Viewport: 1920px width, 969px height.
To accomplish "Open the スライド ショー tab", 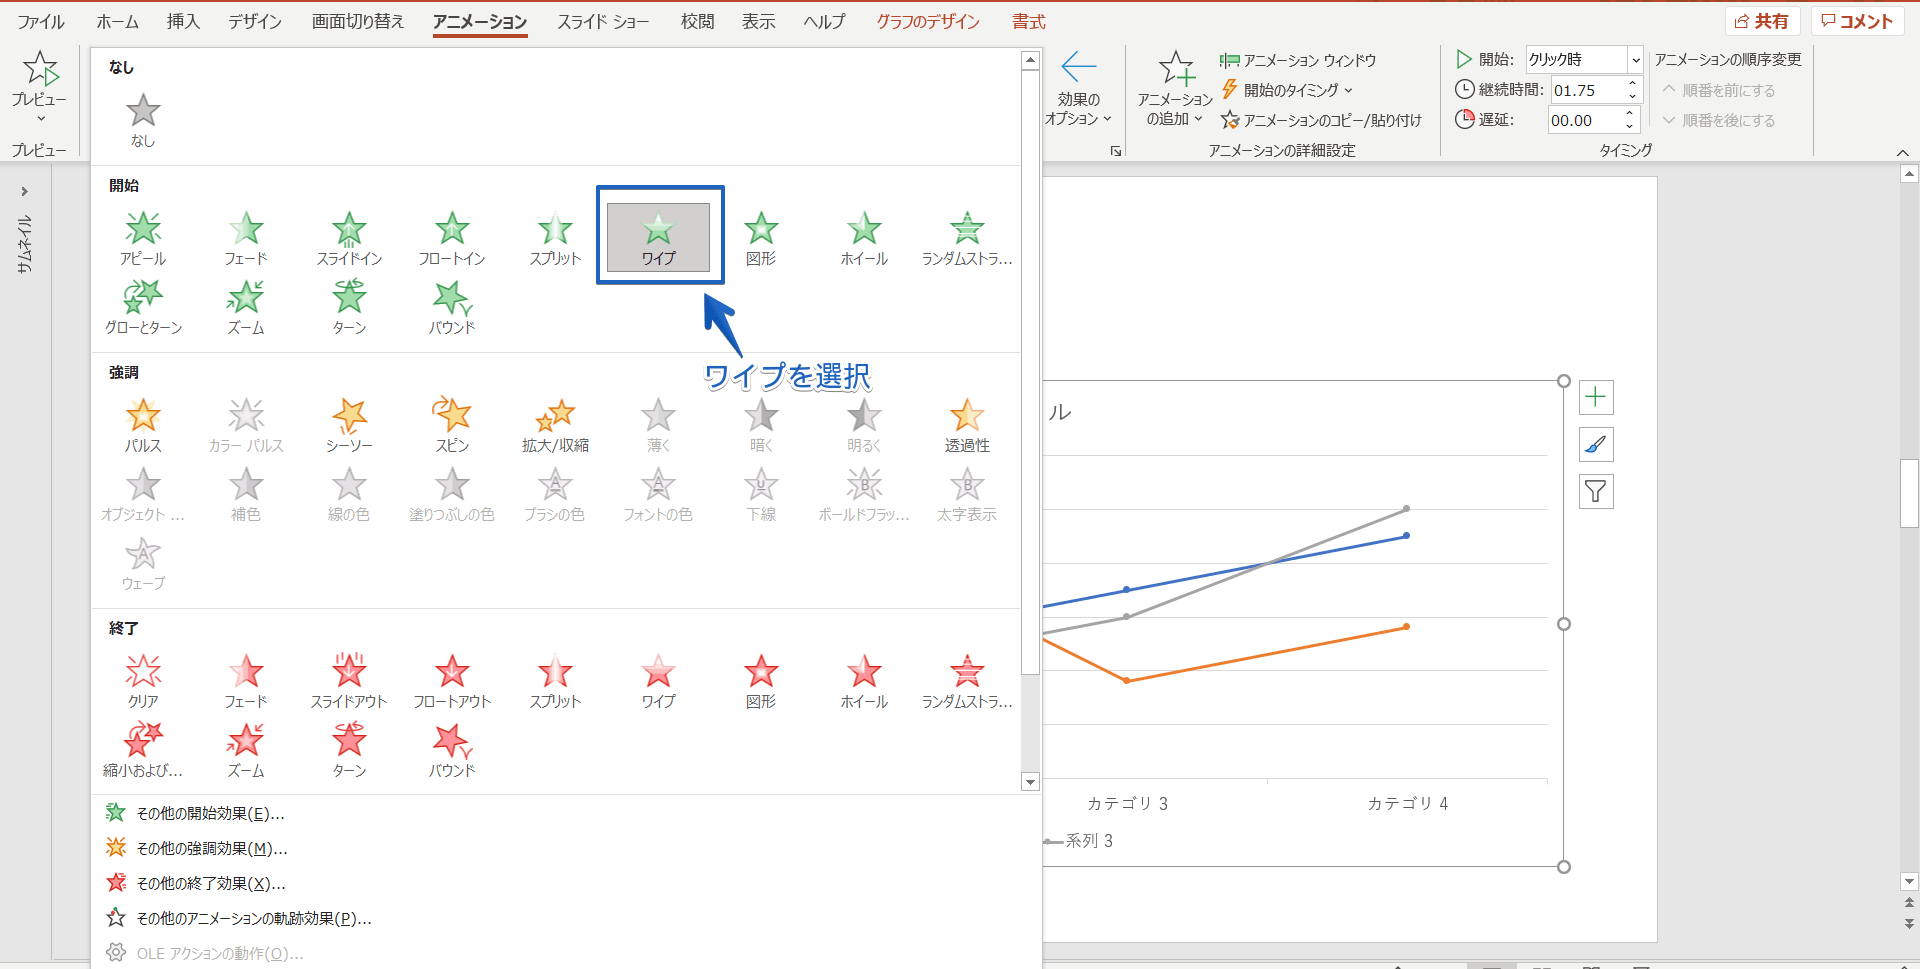I will coord(603,21).
